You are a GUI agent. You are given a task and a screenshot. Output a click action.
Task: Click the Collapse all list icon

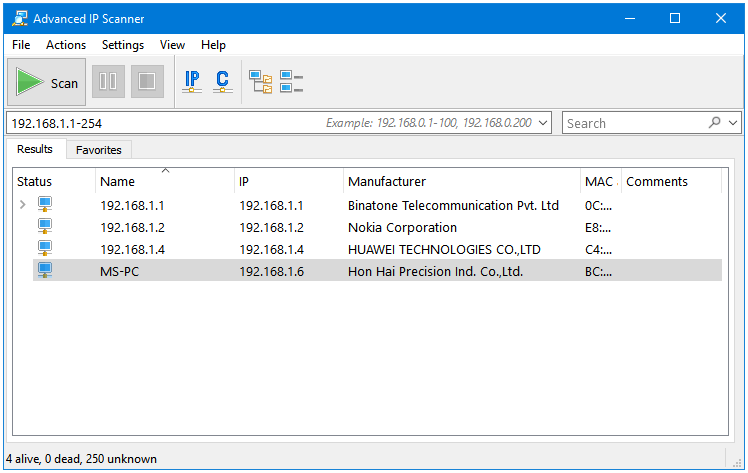[291, 82]
